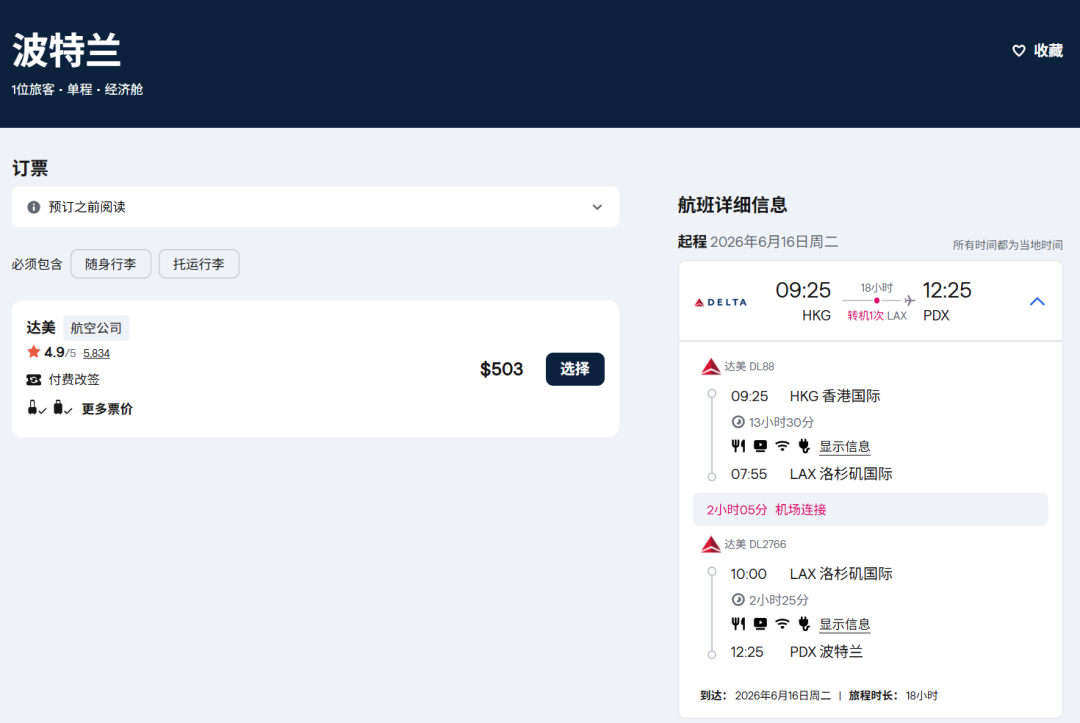Image resolution: width=1080 pixels, height=723 pixels.
Task: Click the heart icon next to 收藏
Action: click(x=1019, y=51)
